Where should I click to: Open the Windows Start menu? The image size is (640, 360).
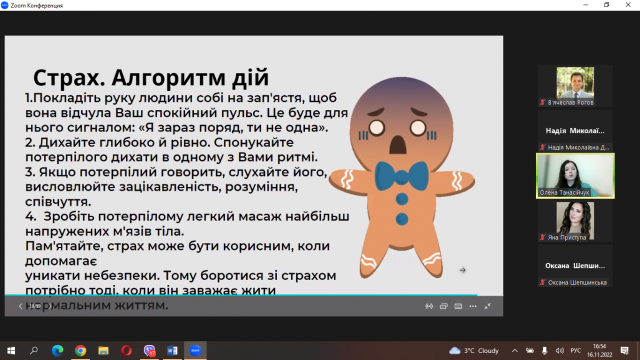[11, 351]
